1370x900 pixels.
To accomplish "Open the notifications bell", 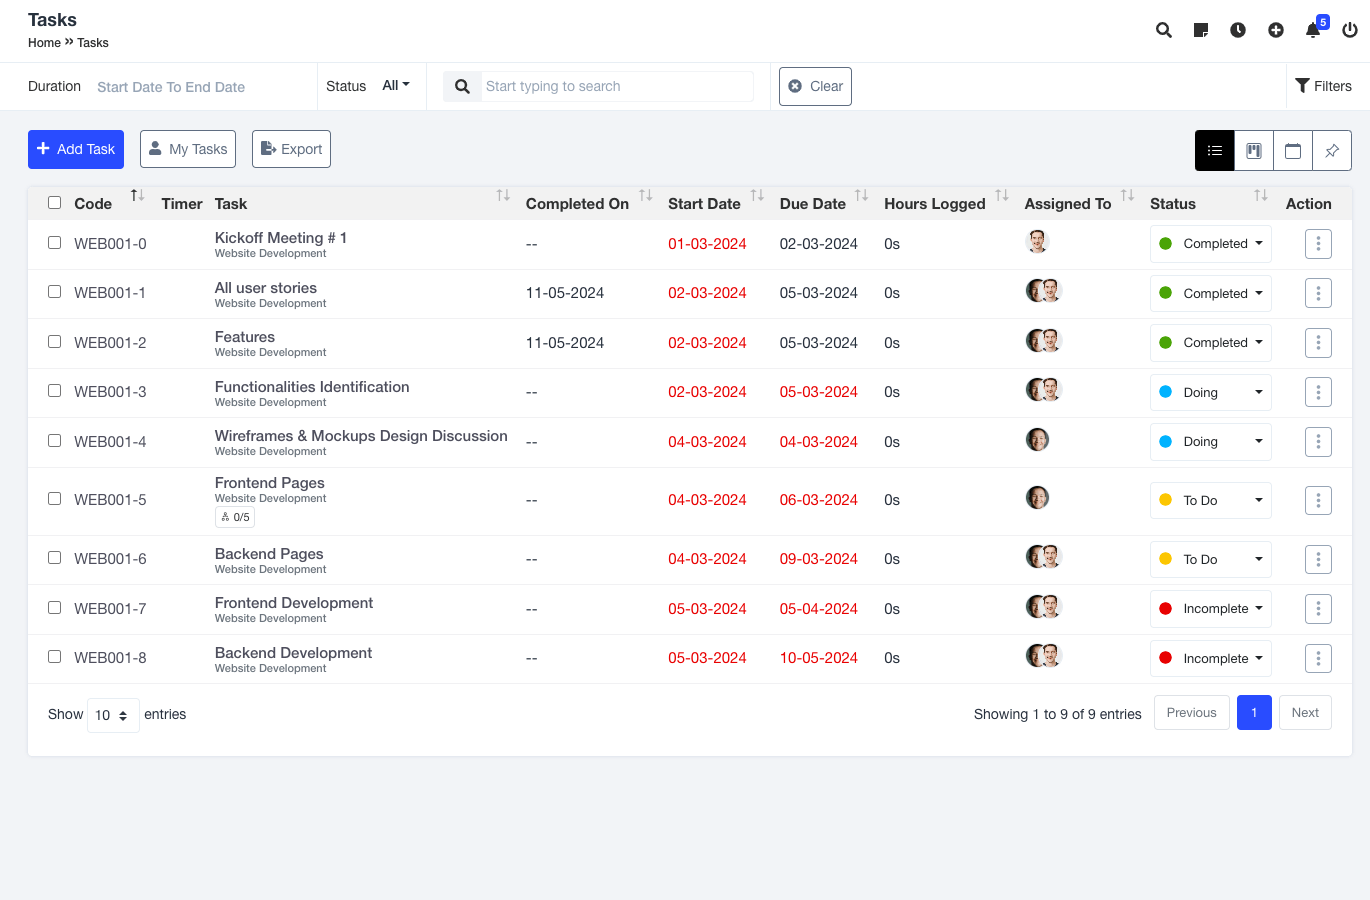I will (1313, 30).
